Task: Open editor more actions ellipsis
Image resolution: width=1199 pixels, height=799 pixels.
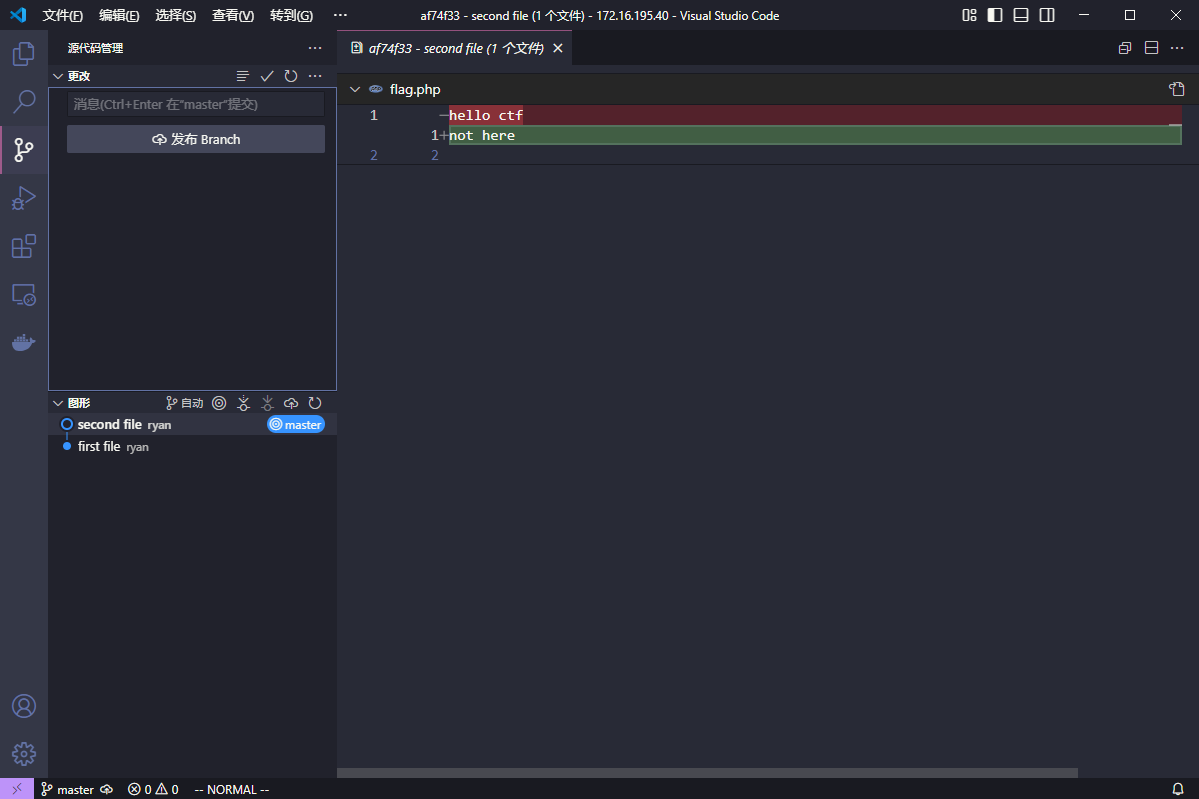Action: (1177, 47)
